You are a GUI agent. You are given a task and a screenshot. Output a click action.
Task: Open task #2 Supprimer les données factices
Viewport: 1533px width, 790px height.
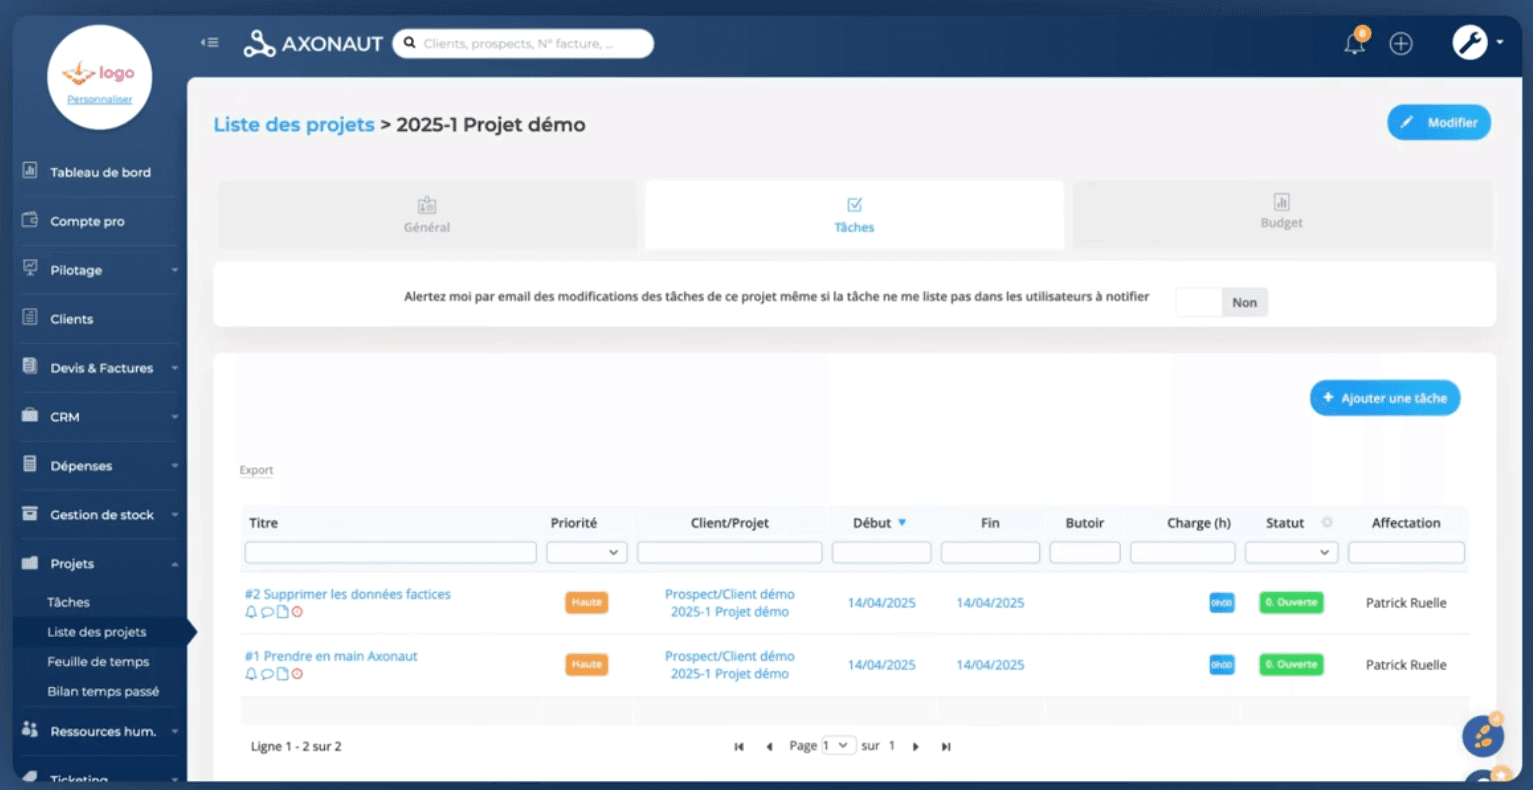[x=348, y=594]
